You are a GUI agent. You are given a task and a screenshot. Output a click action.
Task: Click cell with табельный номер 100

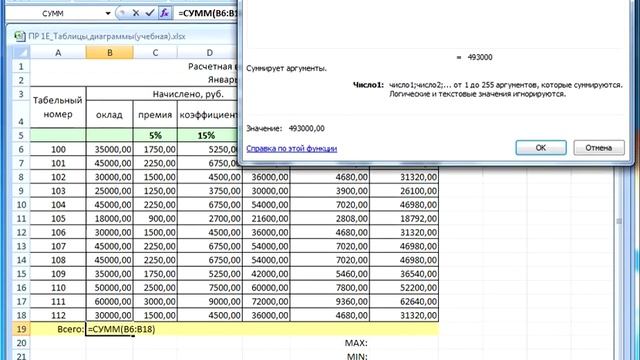pyautogui.click(x=58, y=149)
